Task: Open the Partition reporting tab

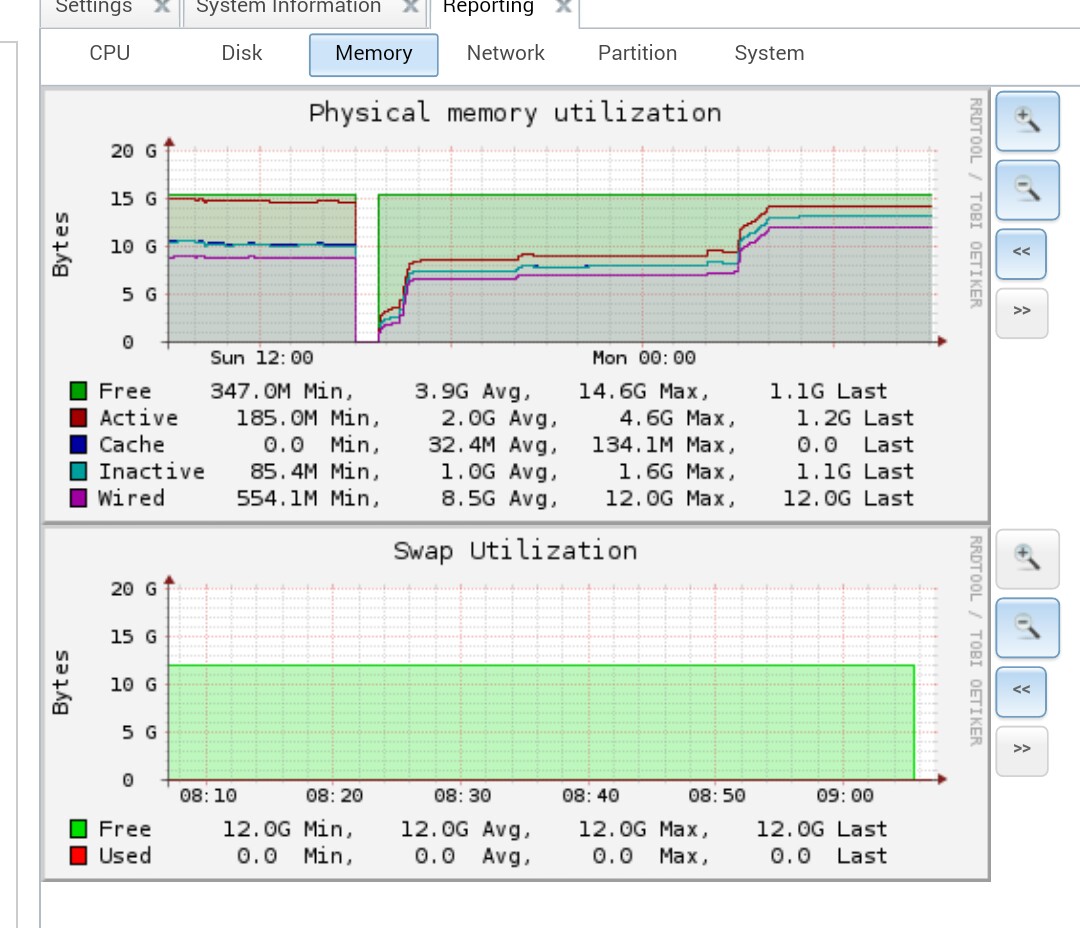Action: coord(637,53)
